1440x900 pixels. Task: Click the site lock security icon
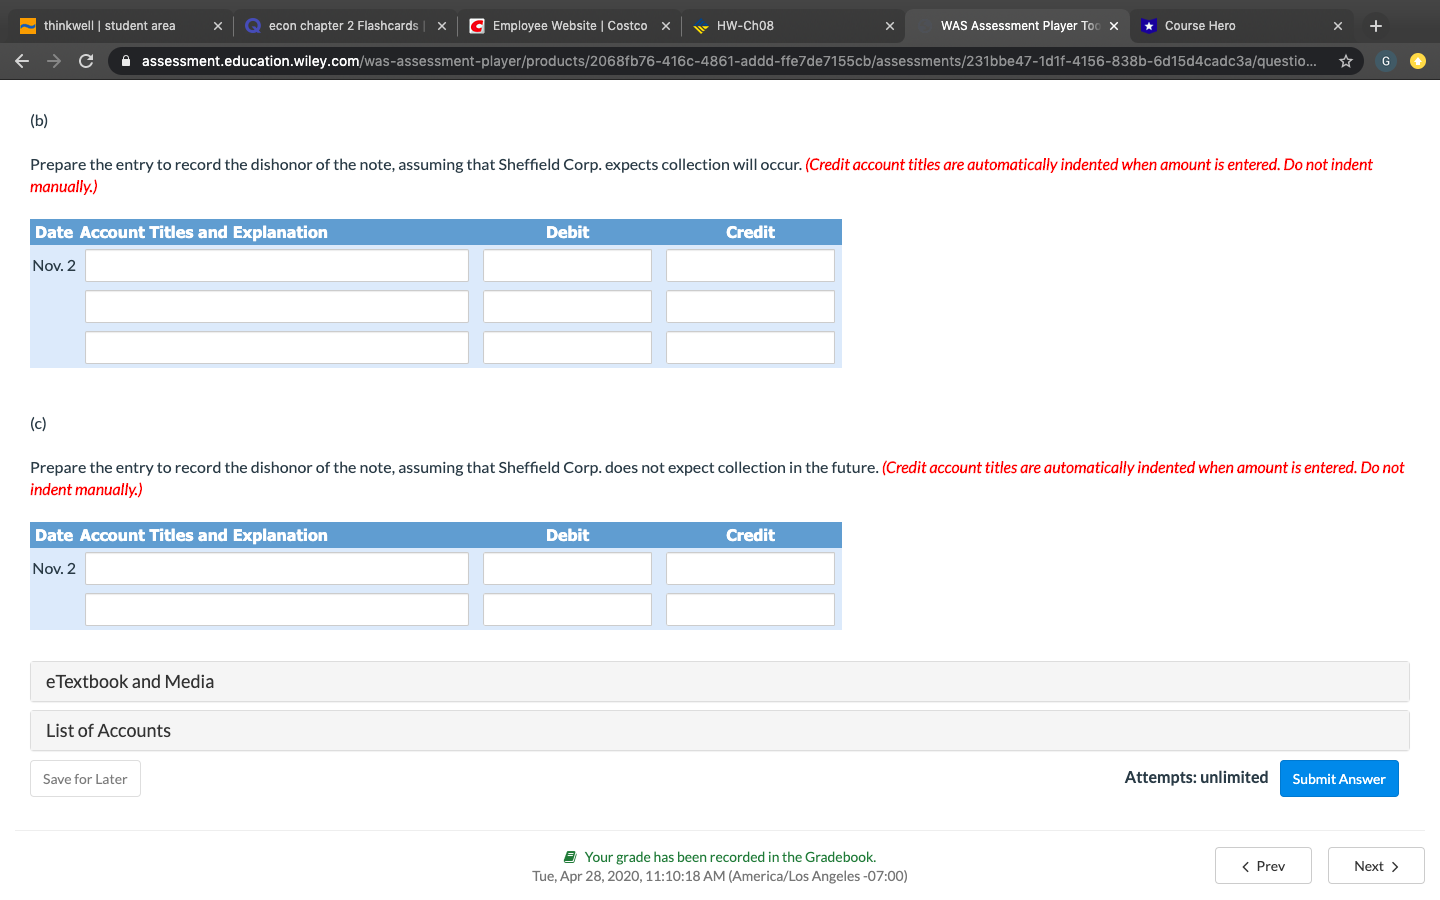126,61
